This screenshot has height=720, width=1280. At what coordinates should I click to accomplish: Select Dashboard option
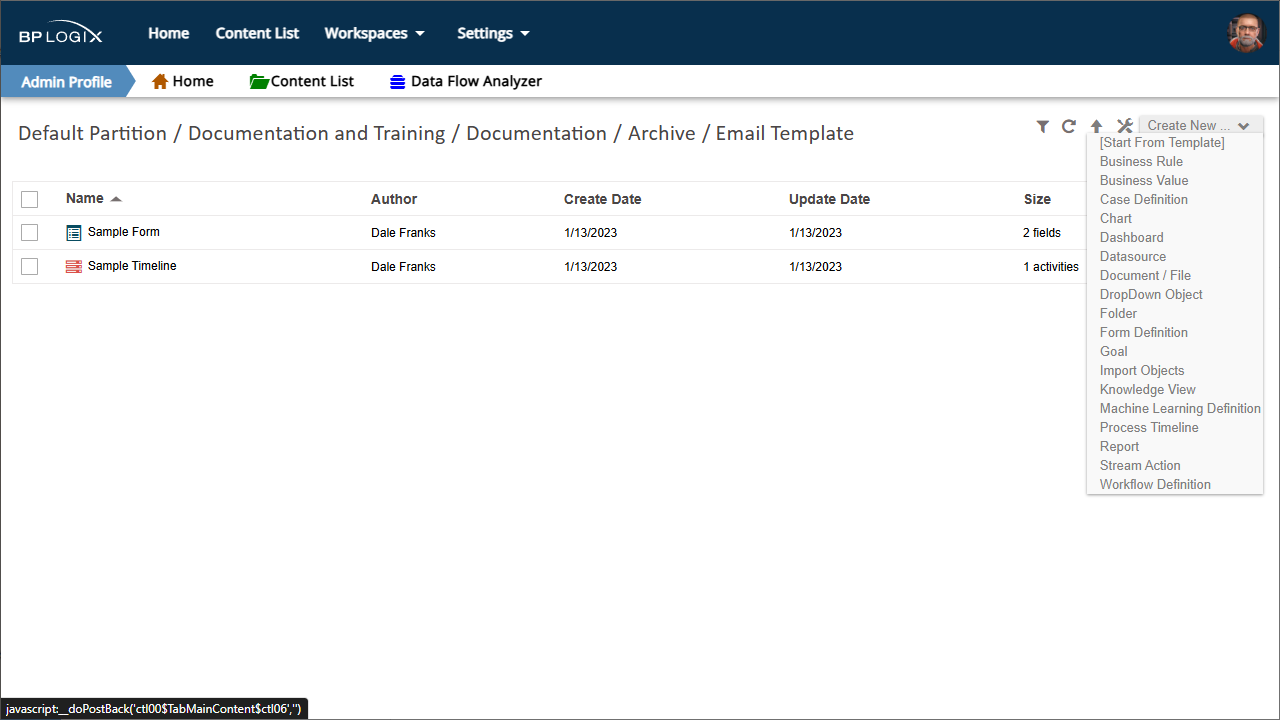click(x=1132, y=238)
